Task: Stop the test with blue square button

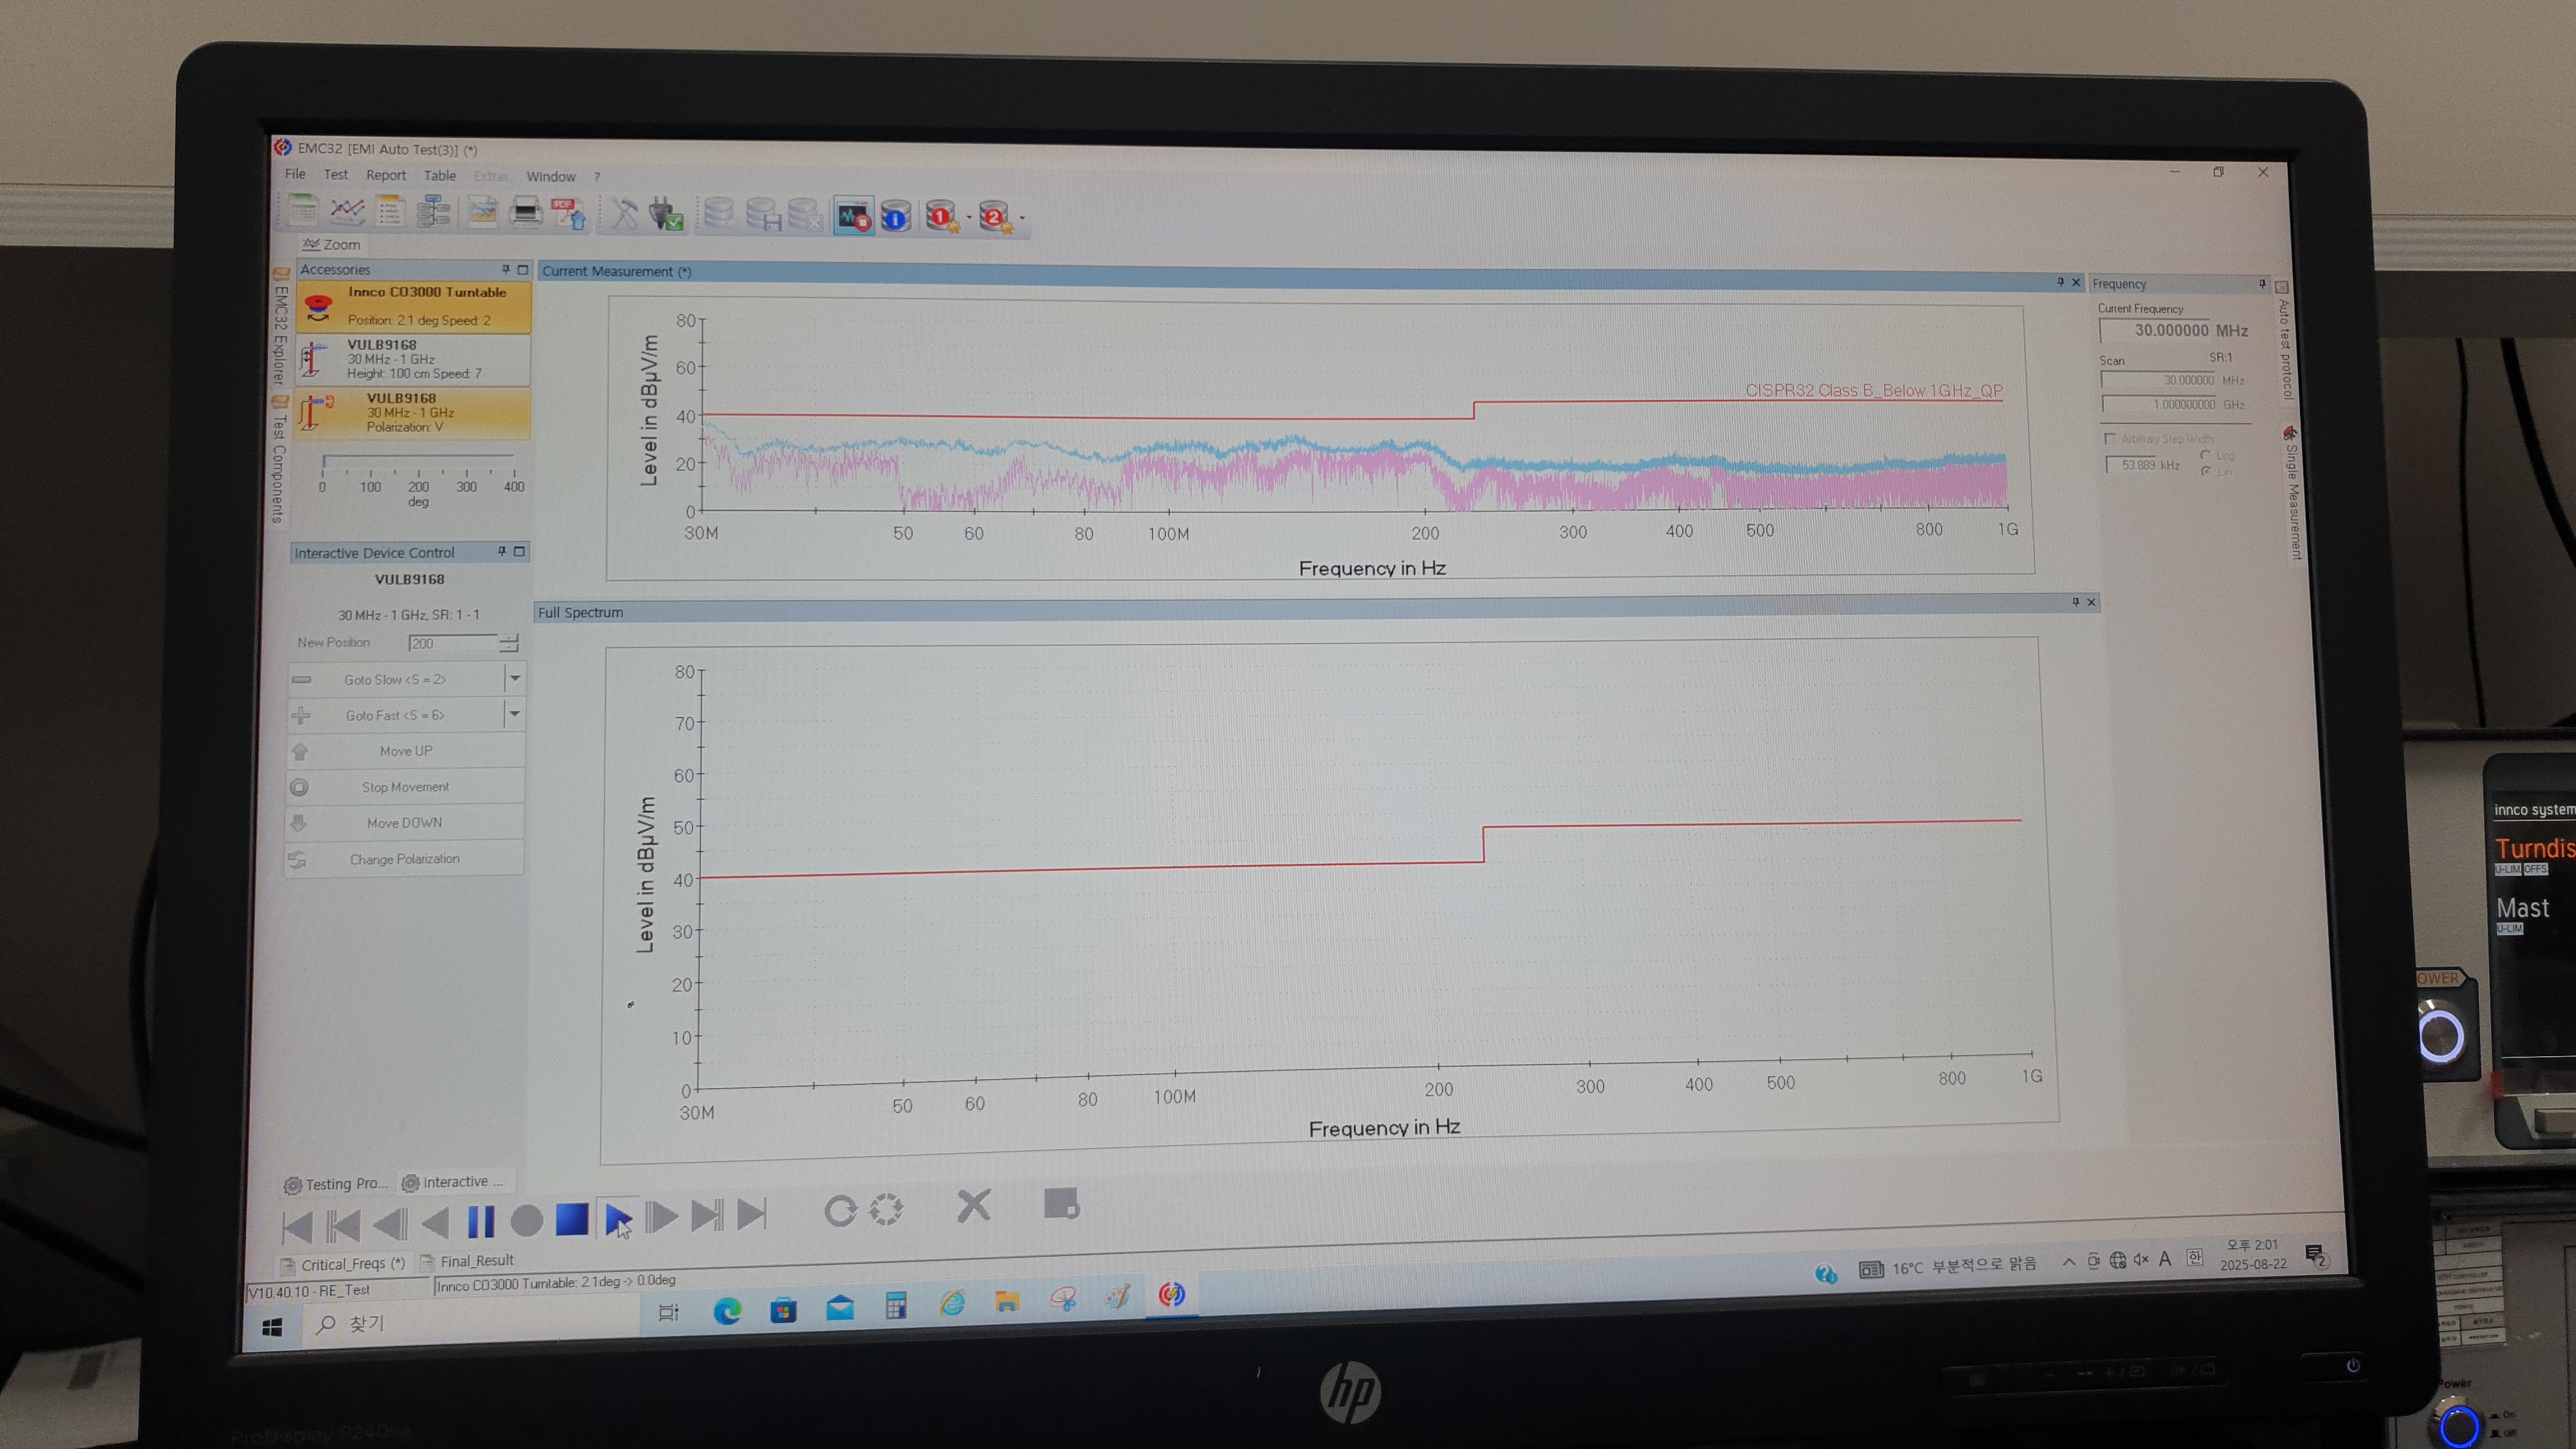Action: click(572, 1220)
